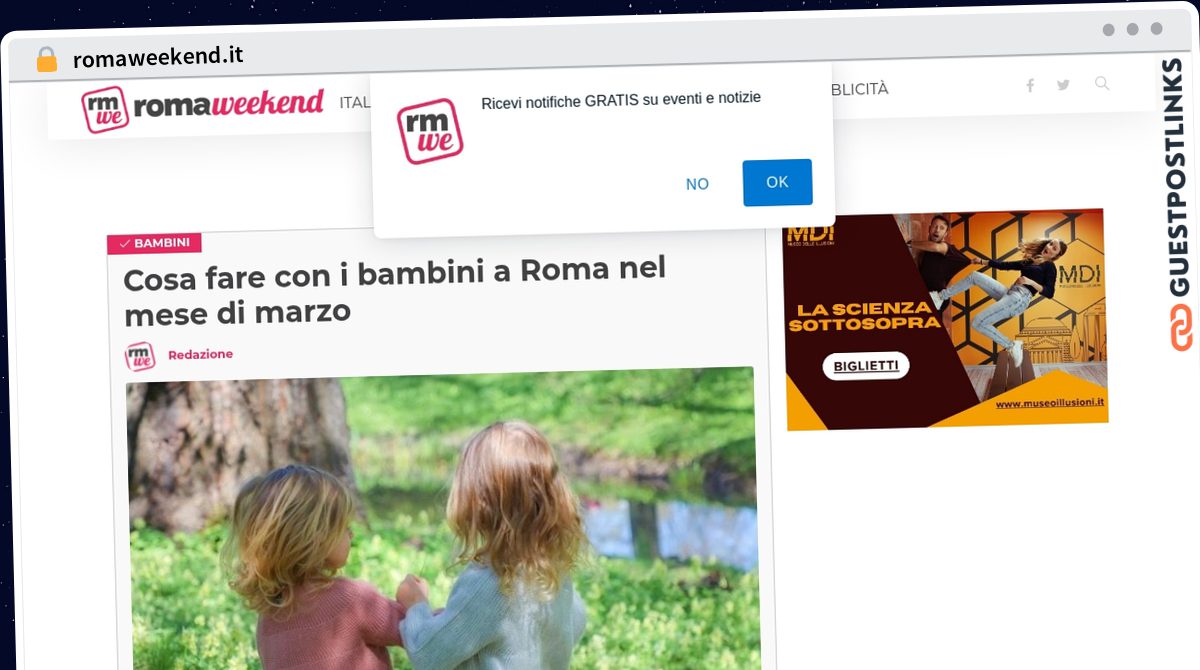Click the La Scienza Sottosopra ad banner
Screen dimensions: 1200x670
(946, 320)
